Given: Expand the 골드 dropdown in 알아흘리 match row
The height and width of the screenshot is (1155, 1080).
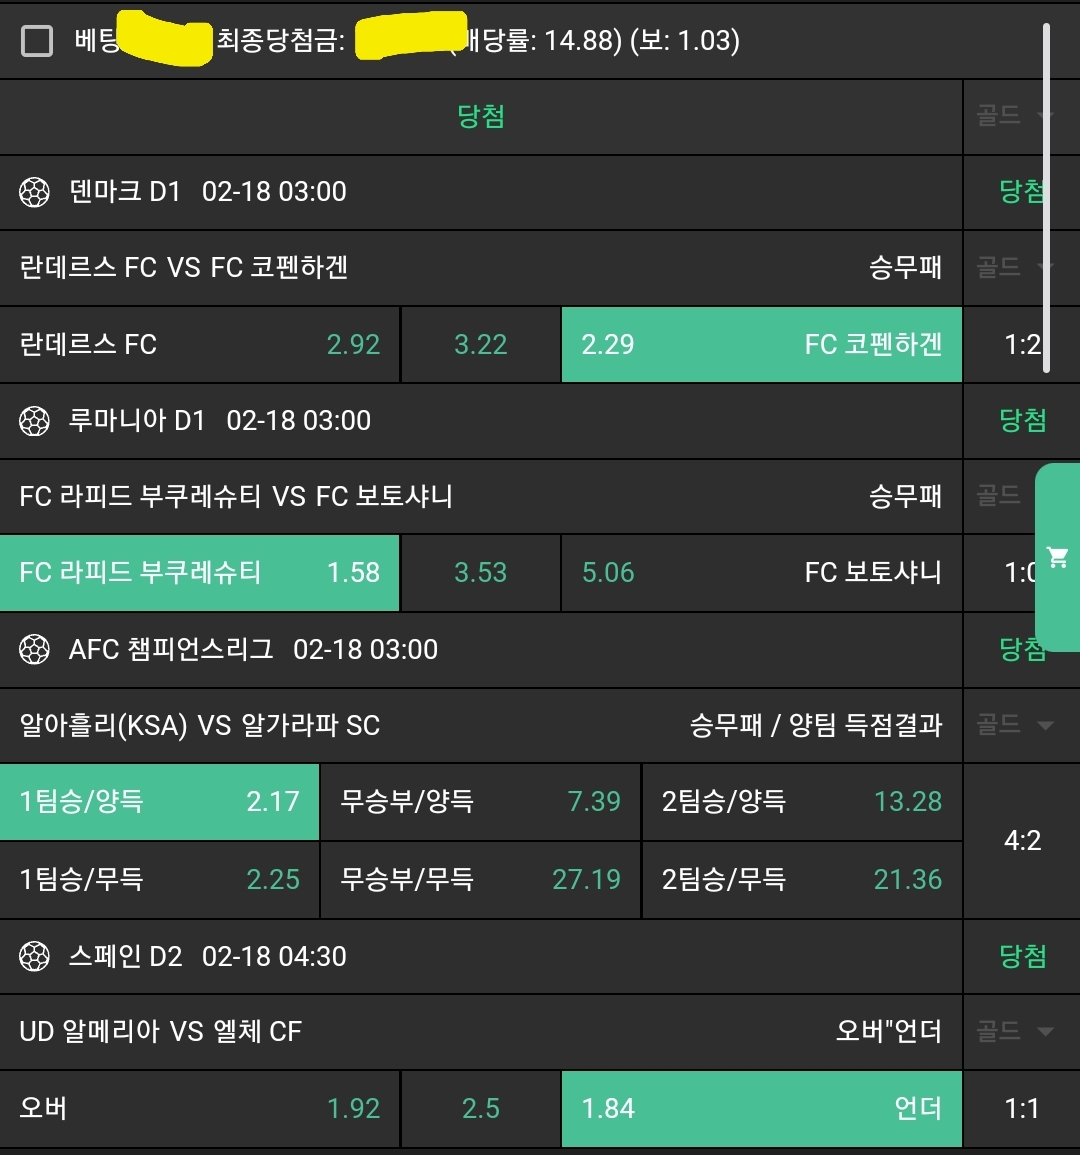Looking at the screenshot, I should (x=1015, y=725).
